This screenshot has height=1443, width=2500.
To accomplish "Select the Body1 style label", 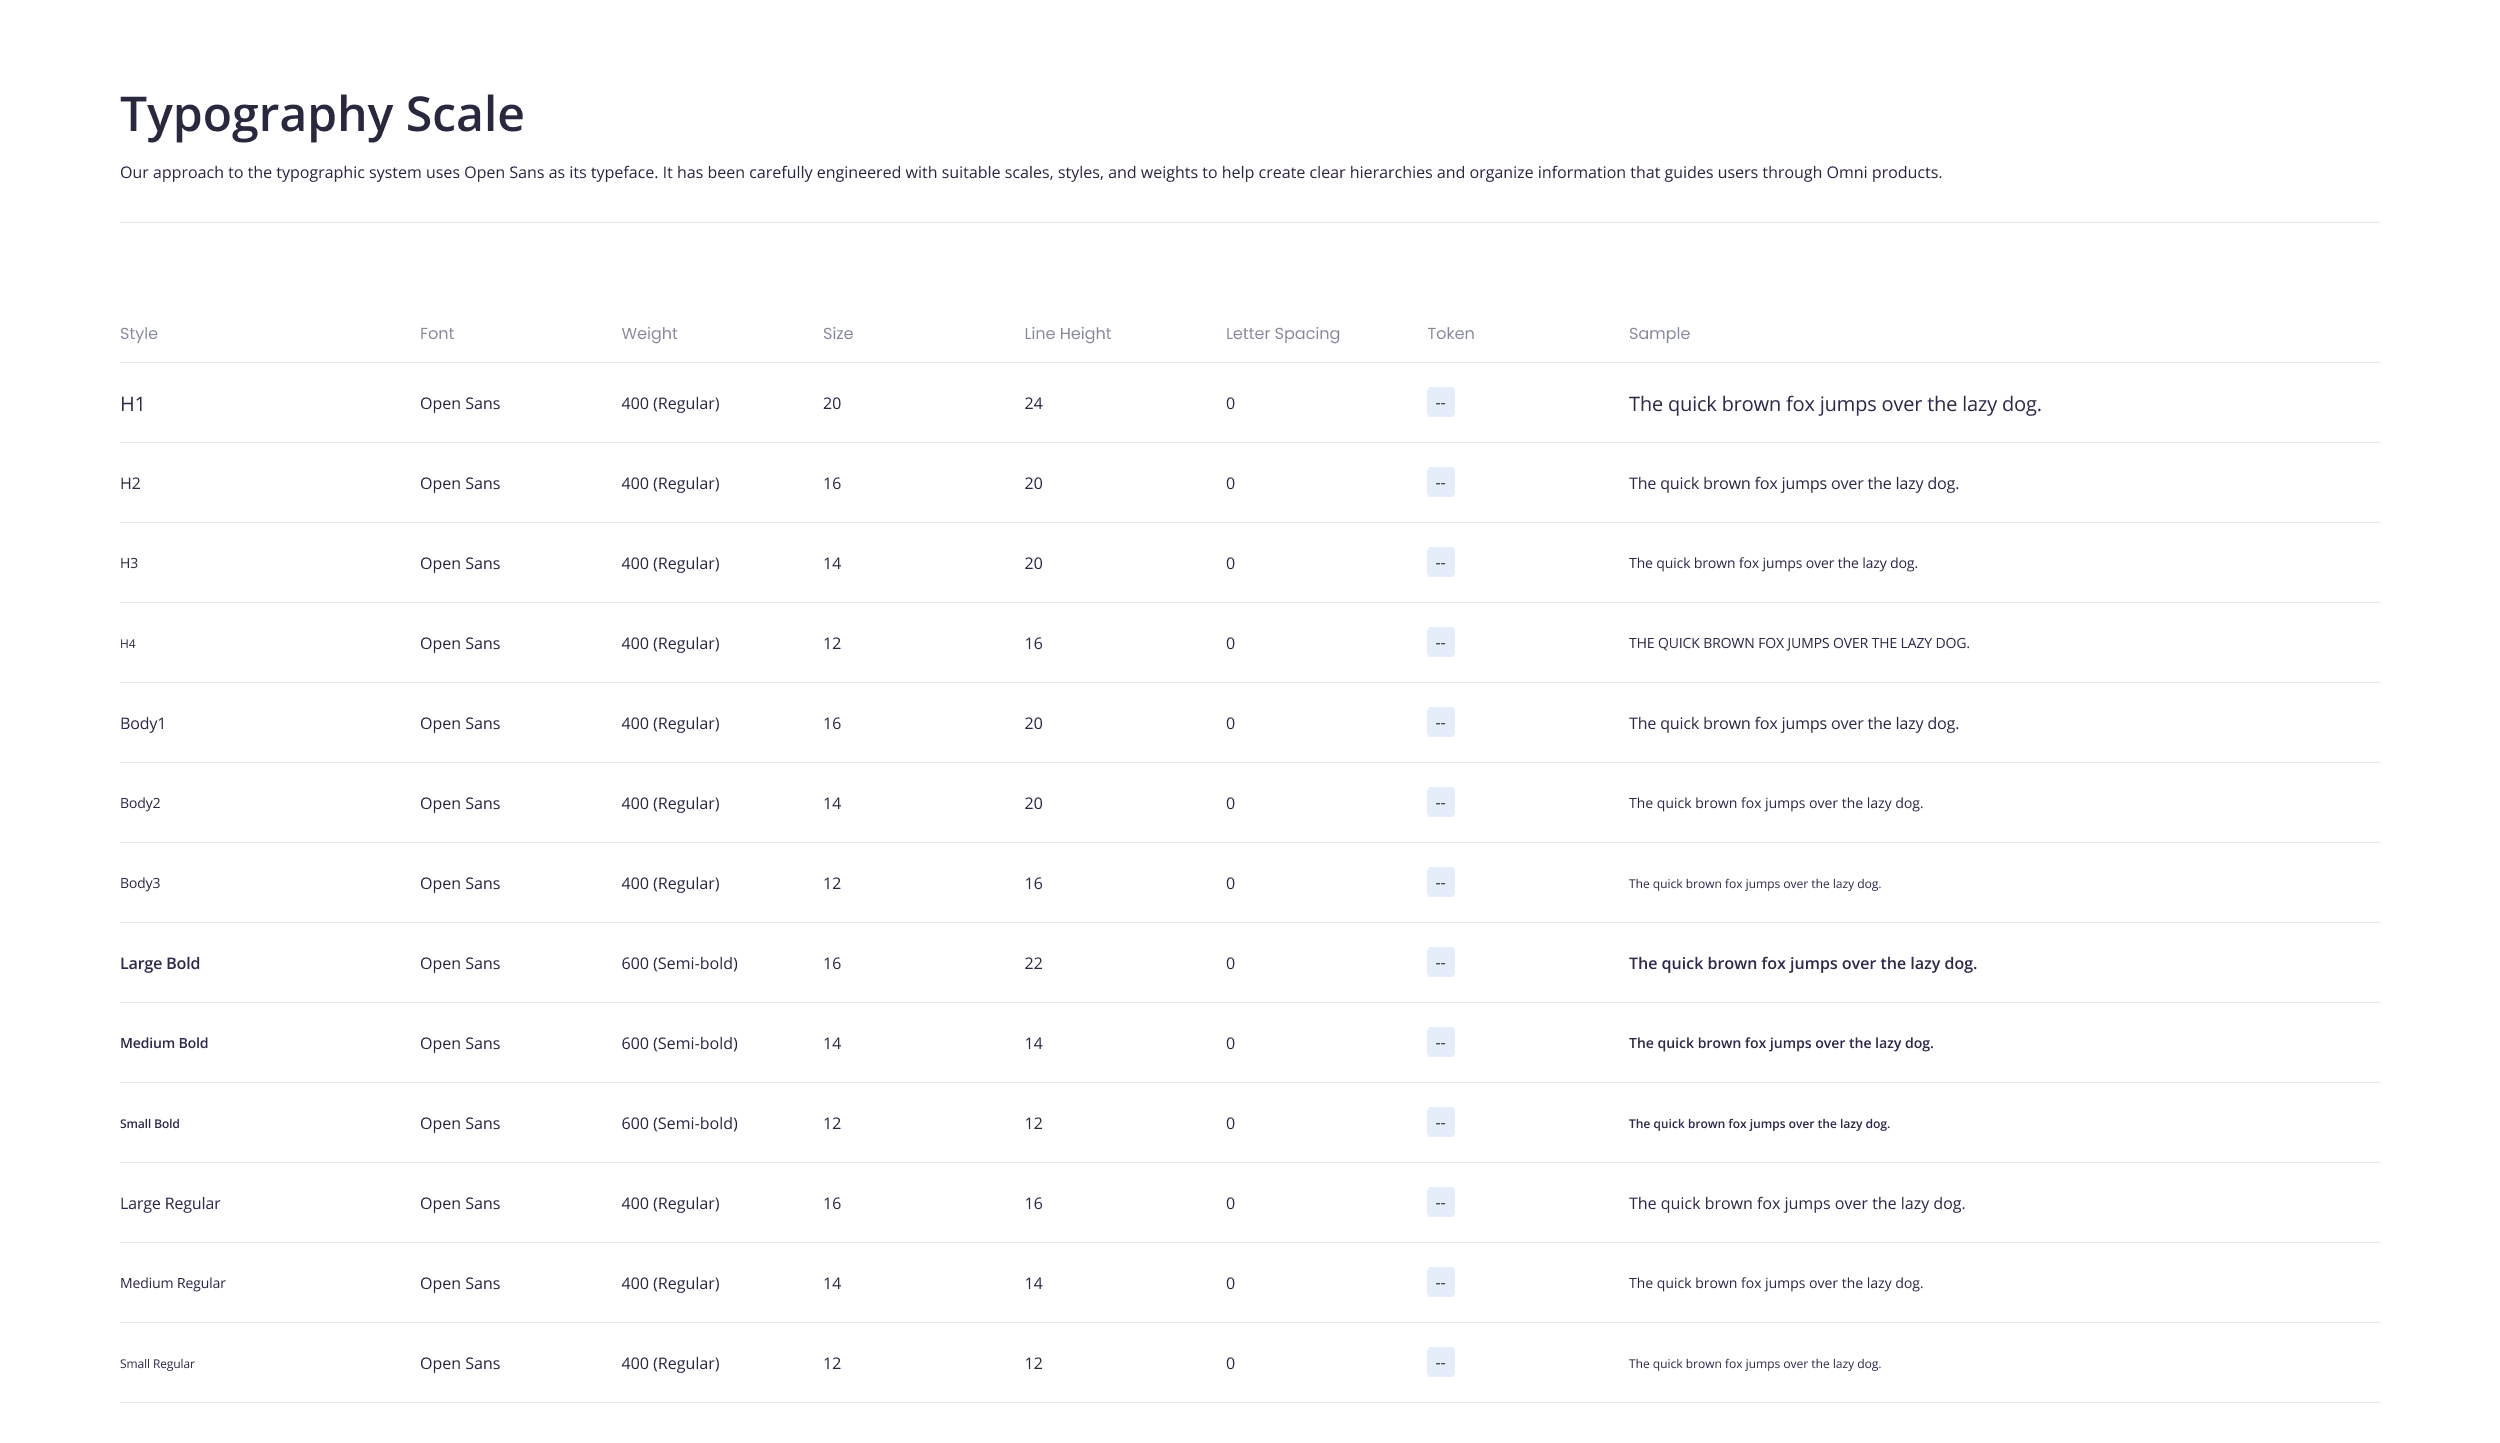I will [142, 723].
